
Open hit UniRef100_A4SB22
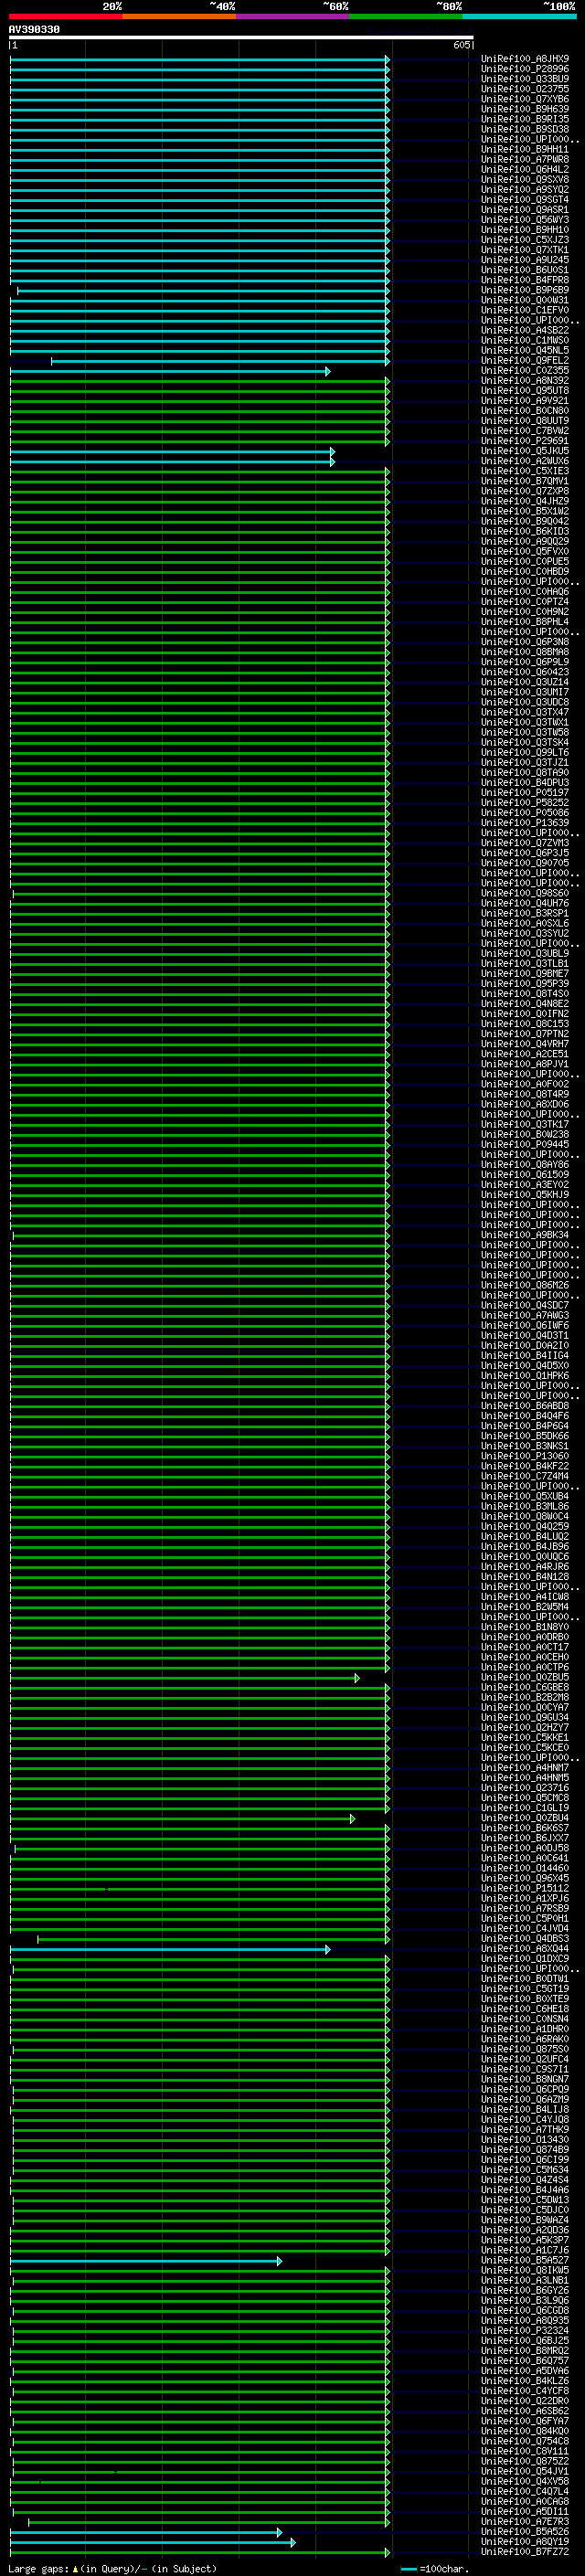[x=525, y=330]
